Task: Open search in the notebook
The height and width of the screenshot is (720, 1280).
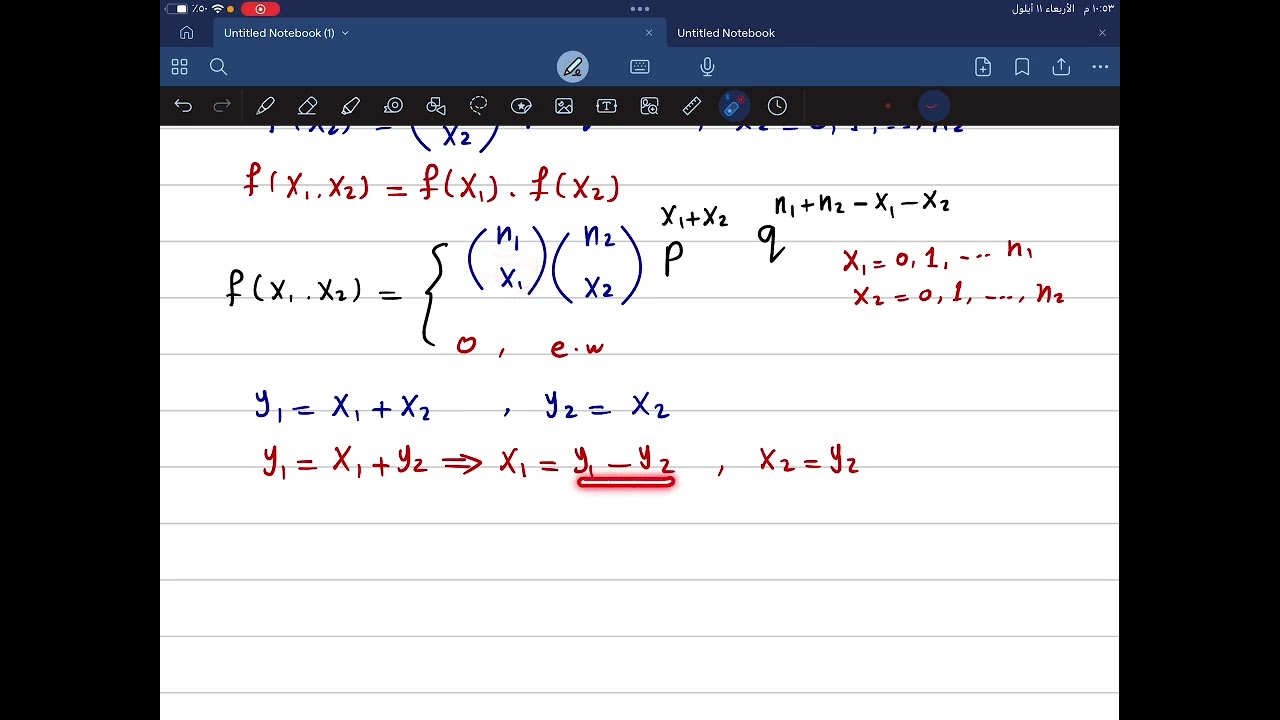Action: (218, 67)
